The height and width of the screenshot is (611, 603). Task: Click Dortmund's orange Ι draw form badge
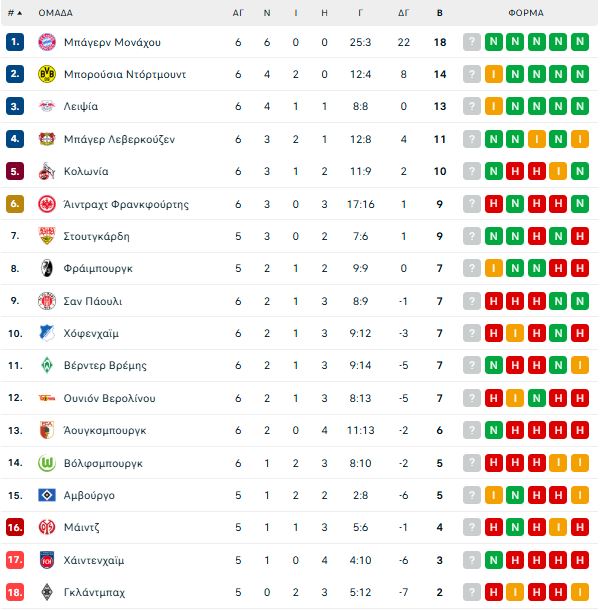tap(494, 74)
